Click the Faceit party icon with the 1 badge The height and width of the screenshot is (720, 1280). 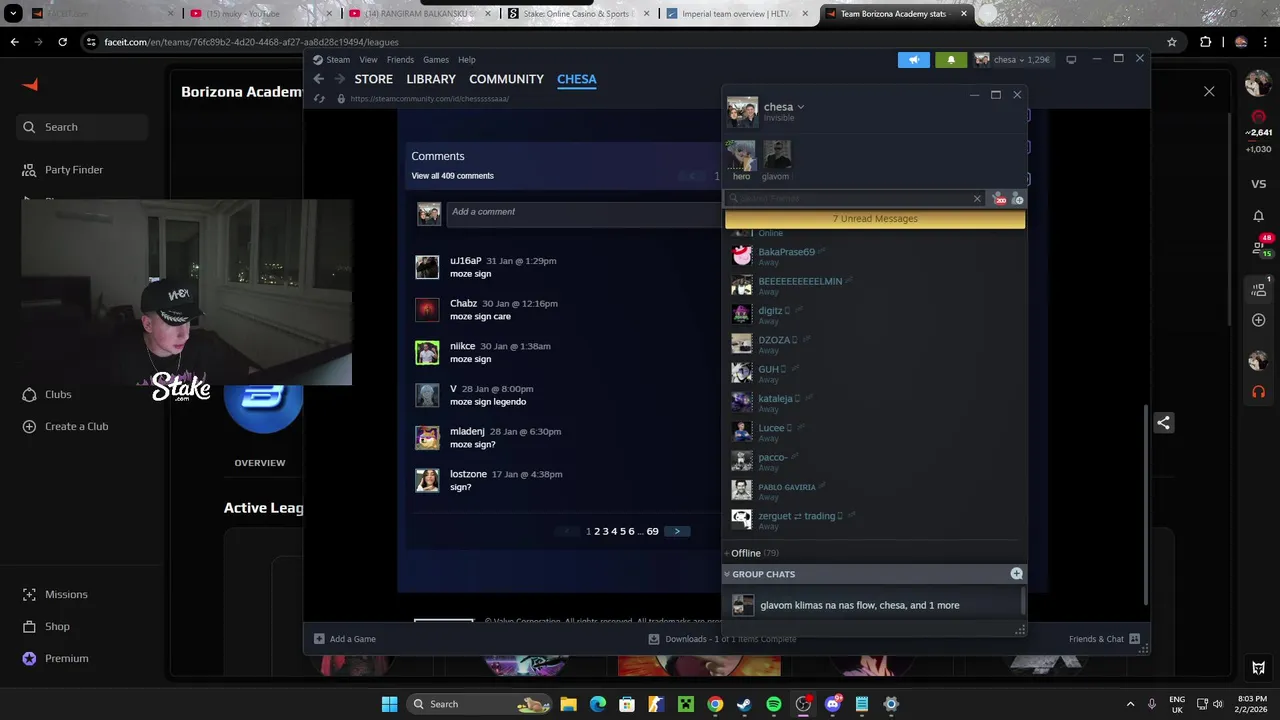[x=1259, y=289]
